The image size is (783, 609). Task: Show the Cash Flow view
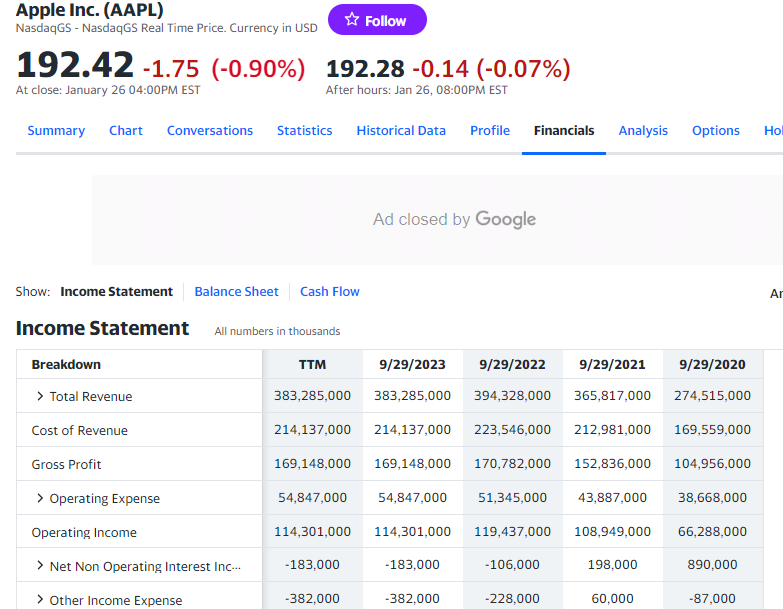pyautogui.click(x=330, y=292)
